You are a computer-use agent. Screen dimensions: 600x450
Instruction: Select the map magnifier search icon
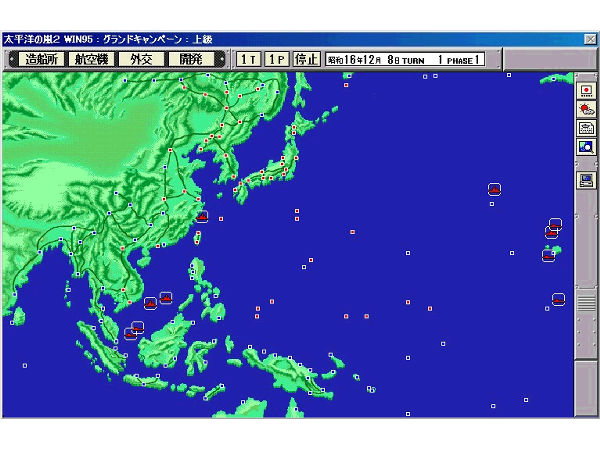coord(586,147)
